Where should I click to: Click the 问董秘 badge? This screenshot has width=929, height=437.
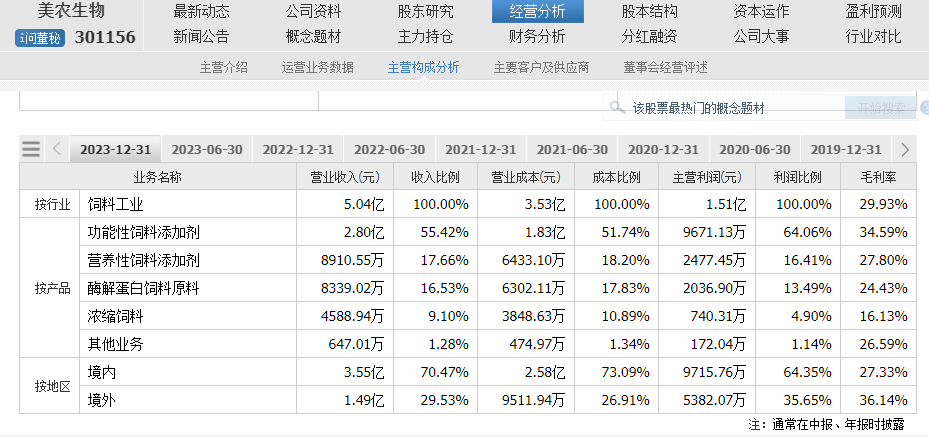[40, 39]
